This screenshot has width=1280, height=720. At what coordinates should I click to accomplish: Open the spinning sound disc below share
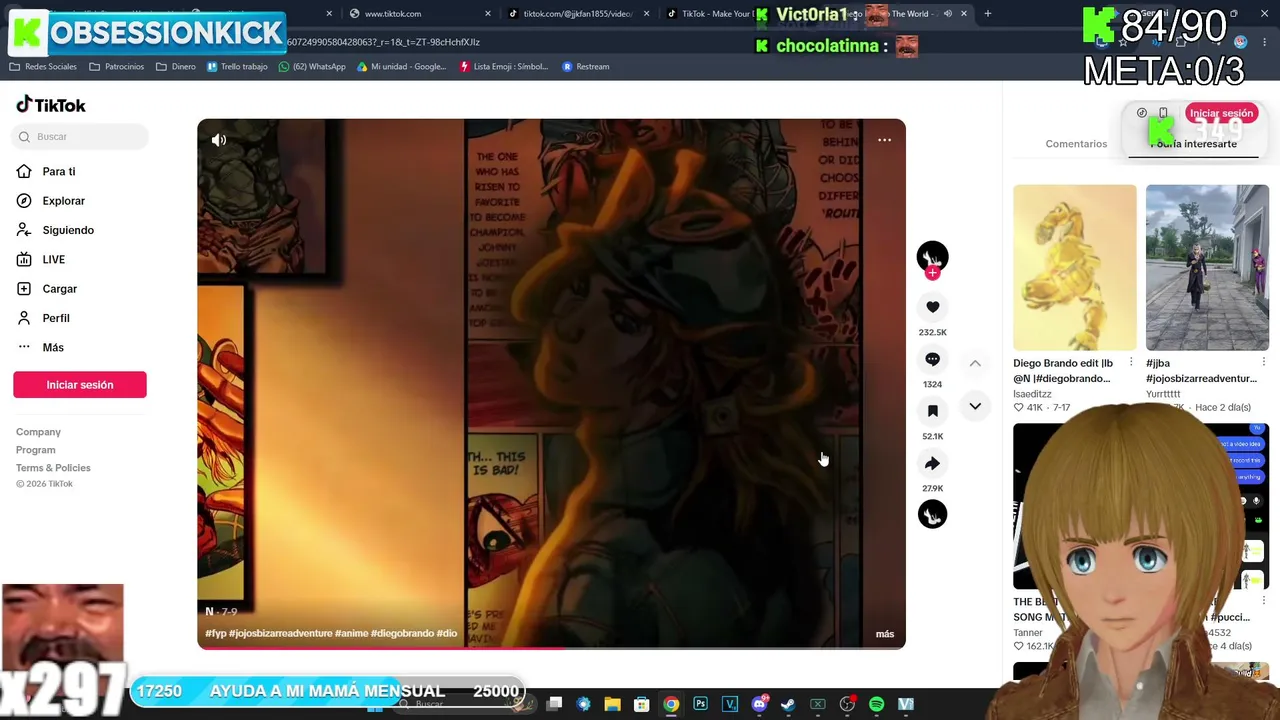(x=932, y=514)
